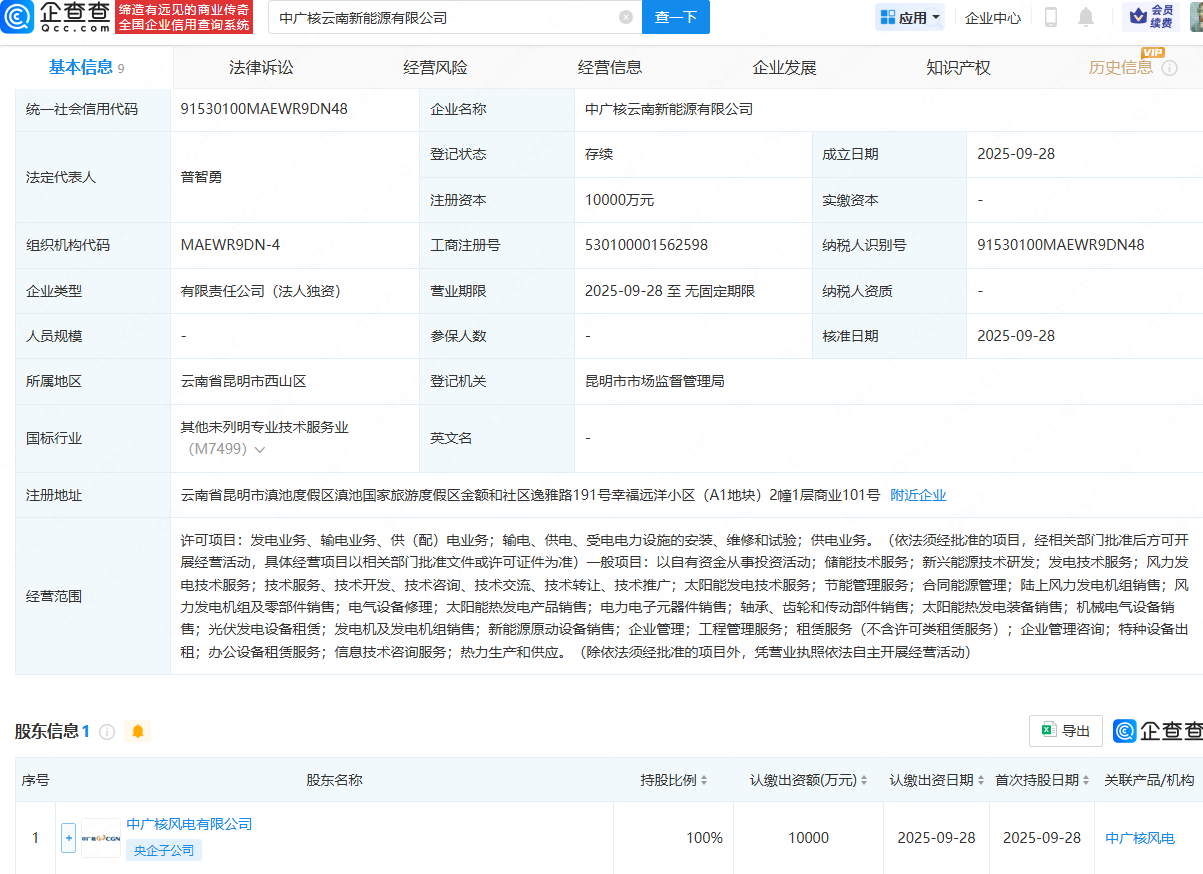Click the info icon next to 历史信息
The height and width of the screenshot is (874, 1203).
tap(1166, 68)
